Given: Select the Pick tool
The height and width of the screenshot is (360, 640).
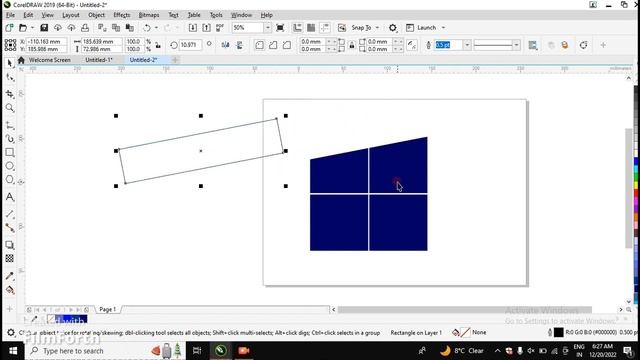Looking at the screenshot, I should 10,63.
